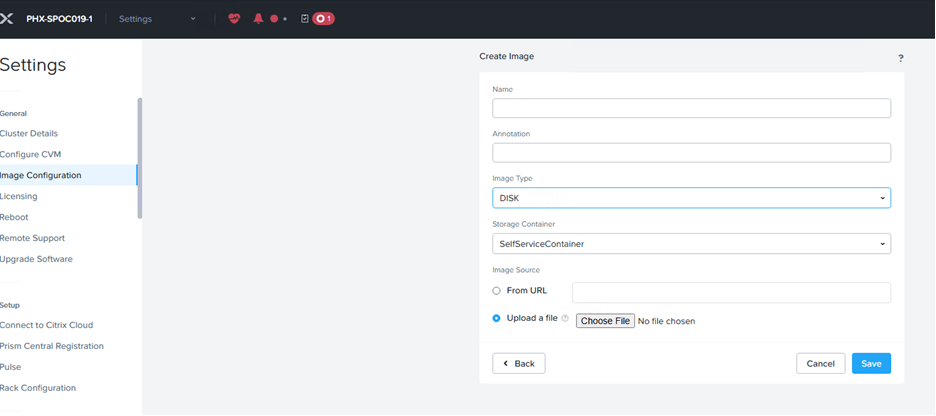Go to Prism Central Registration settings
The image size is (936, 416).
coord(52,346)
